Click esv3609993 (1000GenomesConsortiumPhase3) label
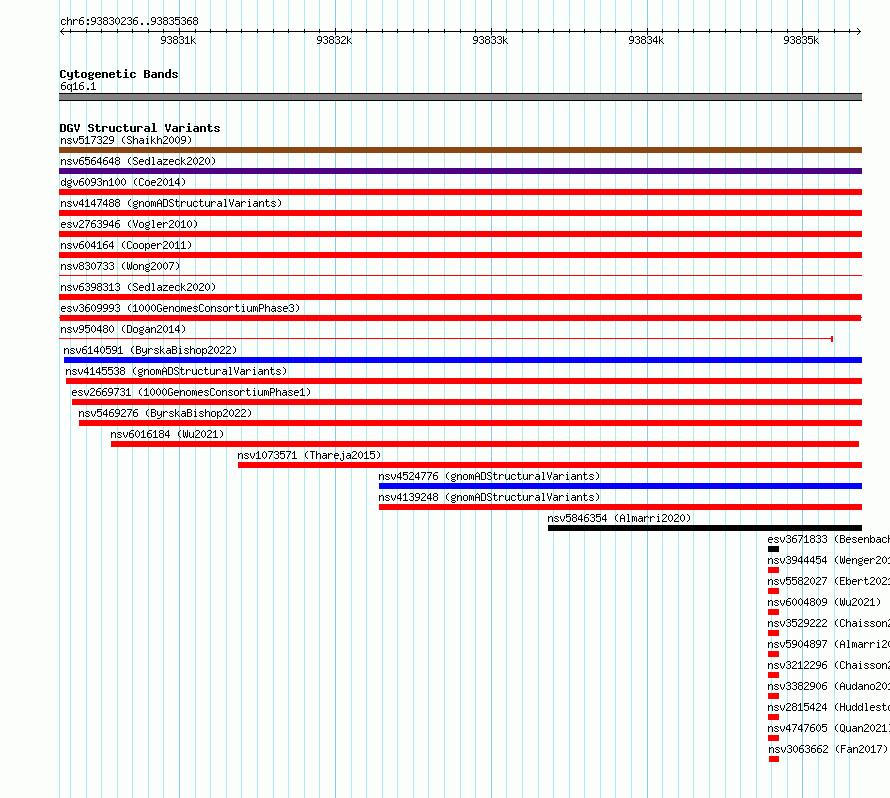890x798 pixels. click(x=180, y=308)
